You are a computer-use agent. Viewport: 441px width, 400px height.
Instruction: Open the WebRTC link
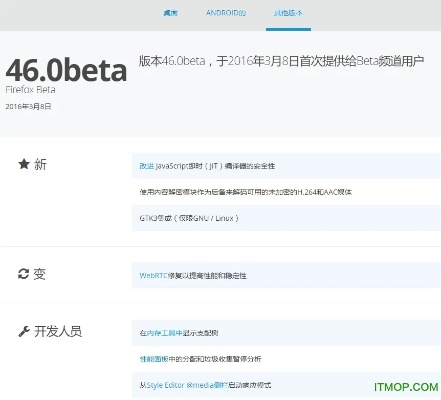coord(153,276)
